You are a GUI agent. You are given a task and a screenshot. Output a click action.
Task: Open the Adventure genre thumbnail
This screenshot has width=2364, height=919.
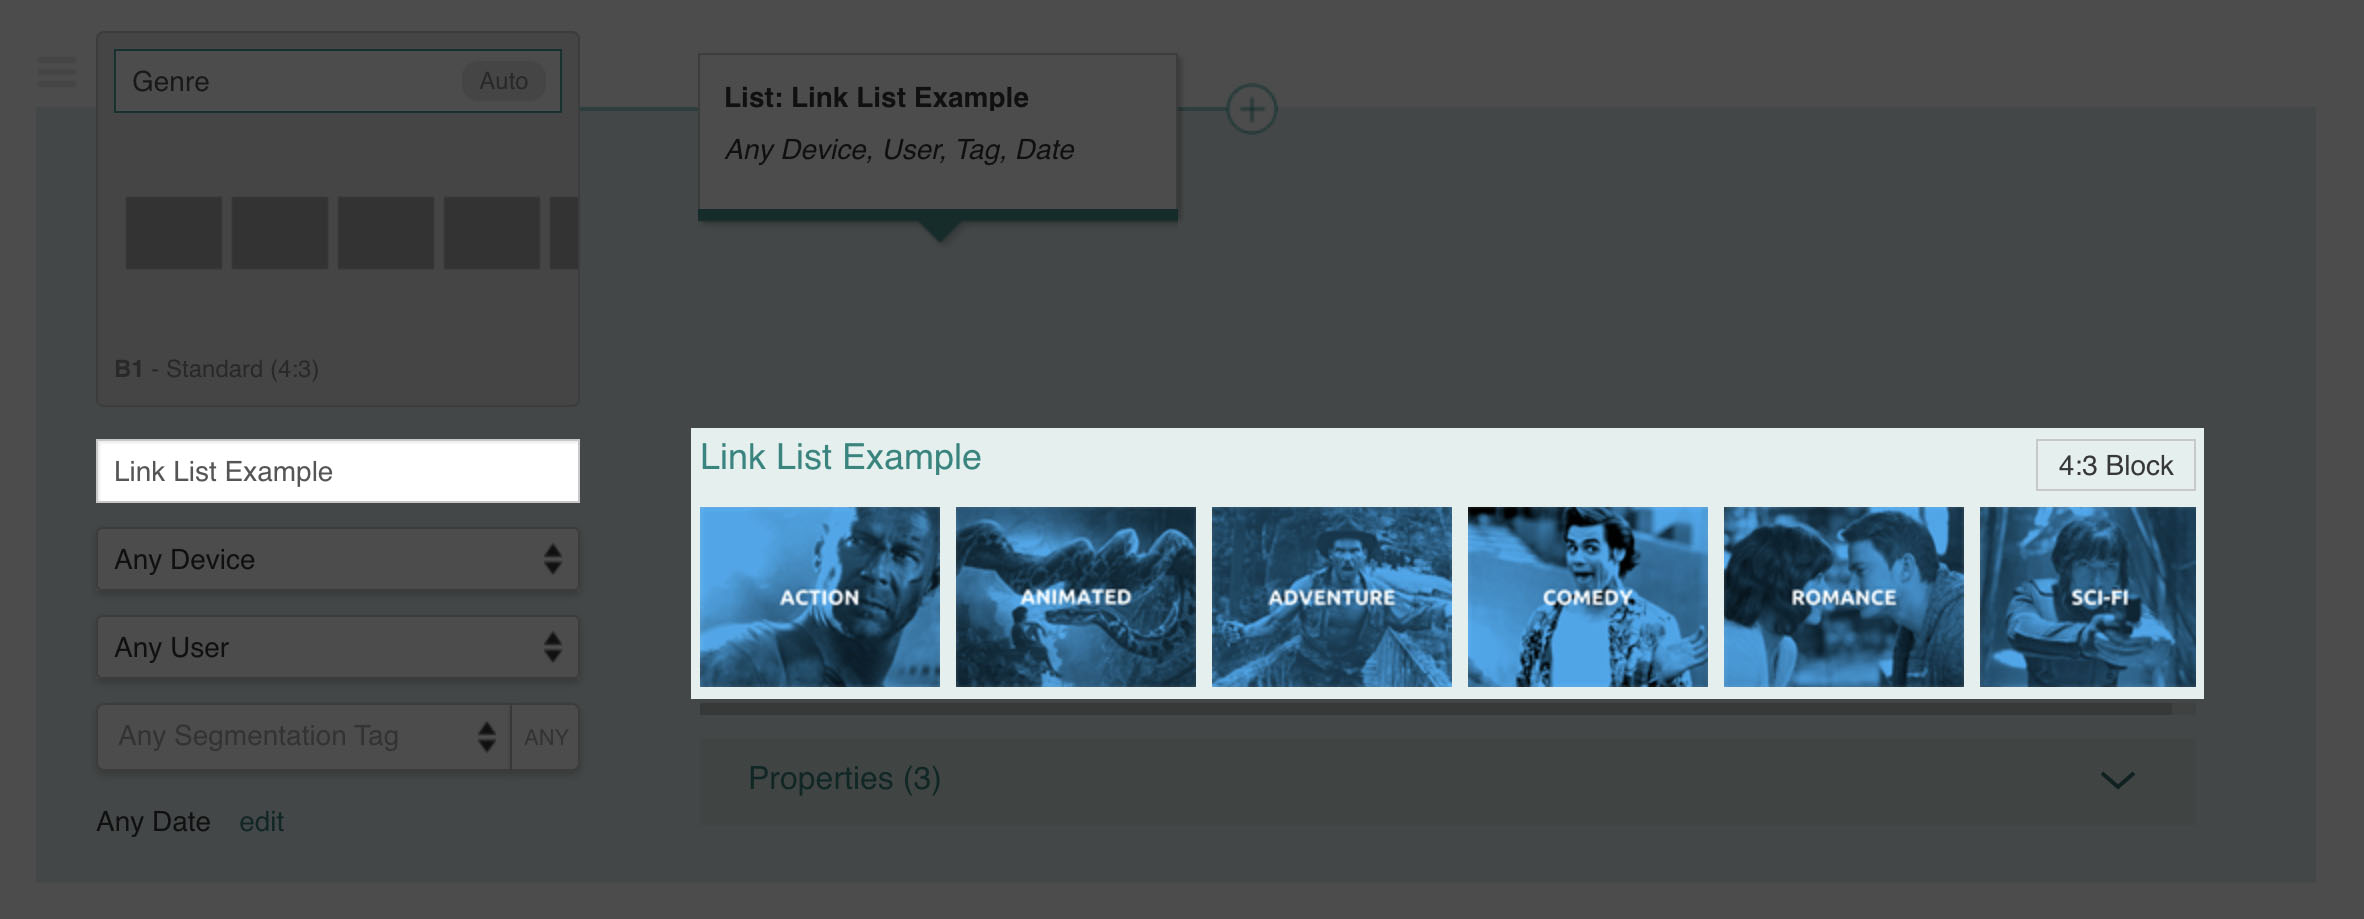(x=1332, y=597)
